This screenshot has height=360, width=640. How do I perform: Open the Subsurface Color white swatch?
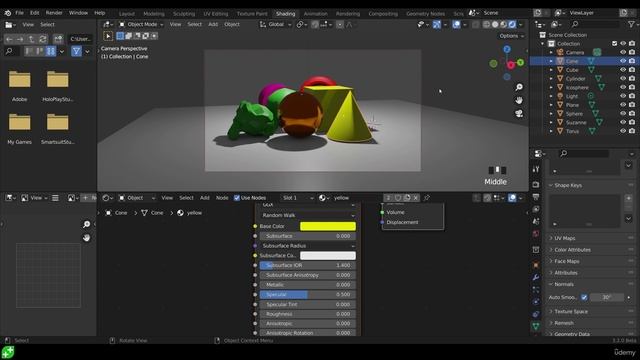click(328, 256)
